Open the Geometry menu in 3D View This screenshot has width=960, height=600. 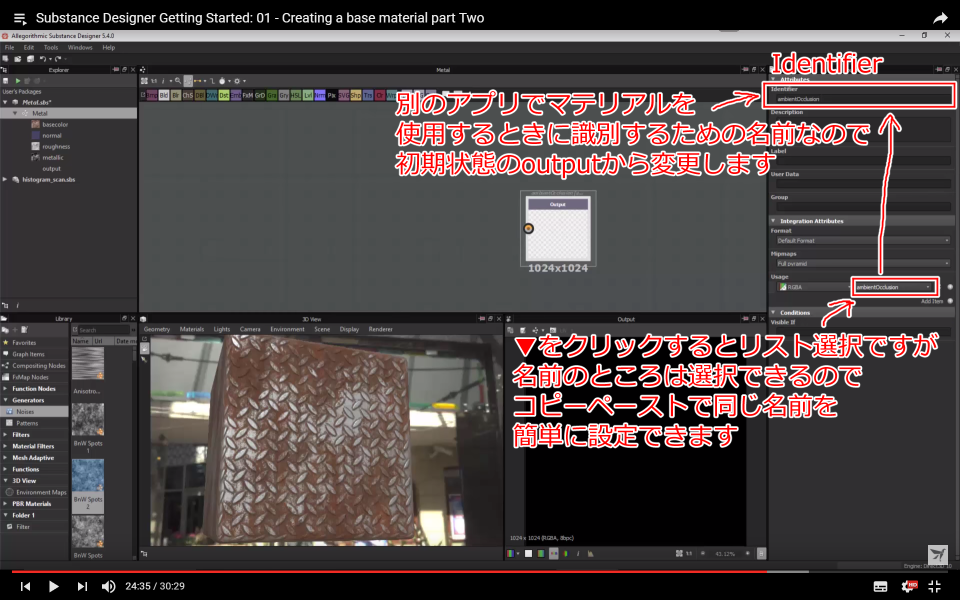click(157, 329)
